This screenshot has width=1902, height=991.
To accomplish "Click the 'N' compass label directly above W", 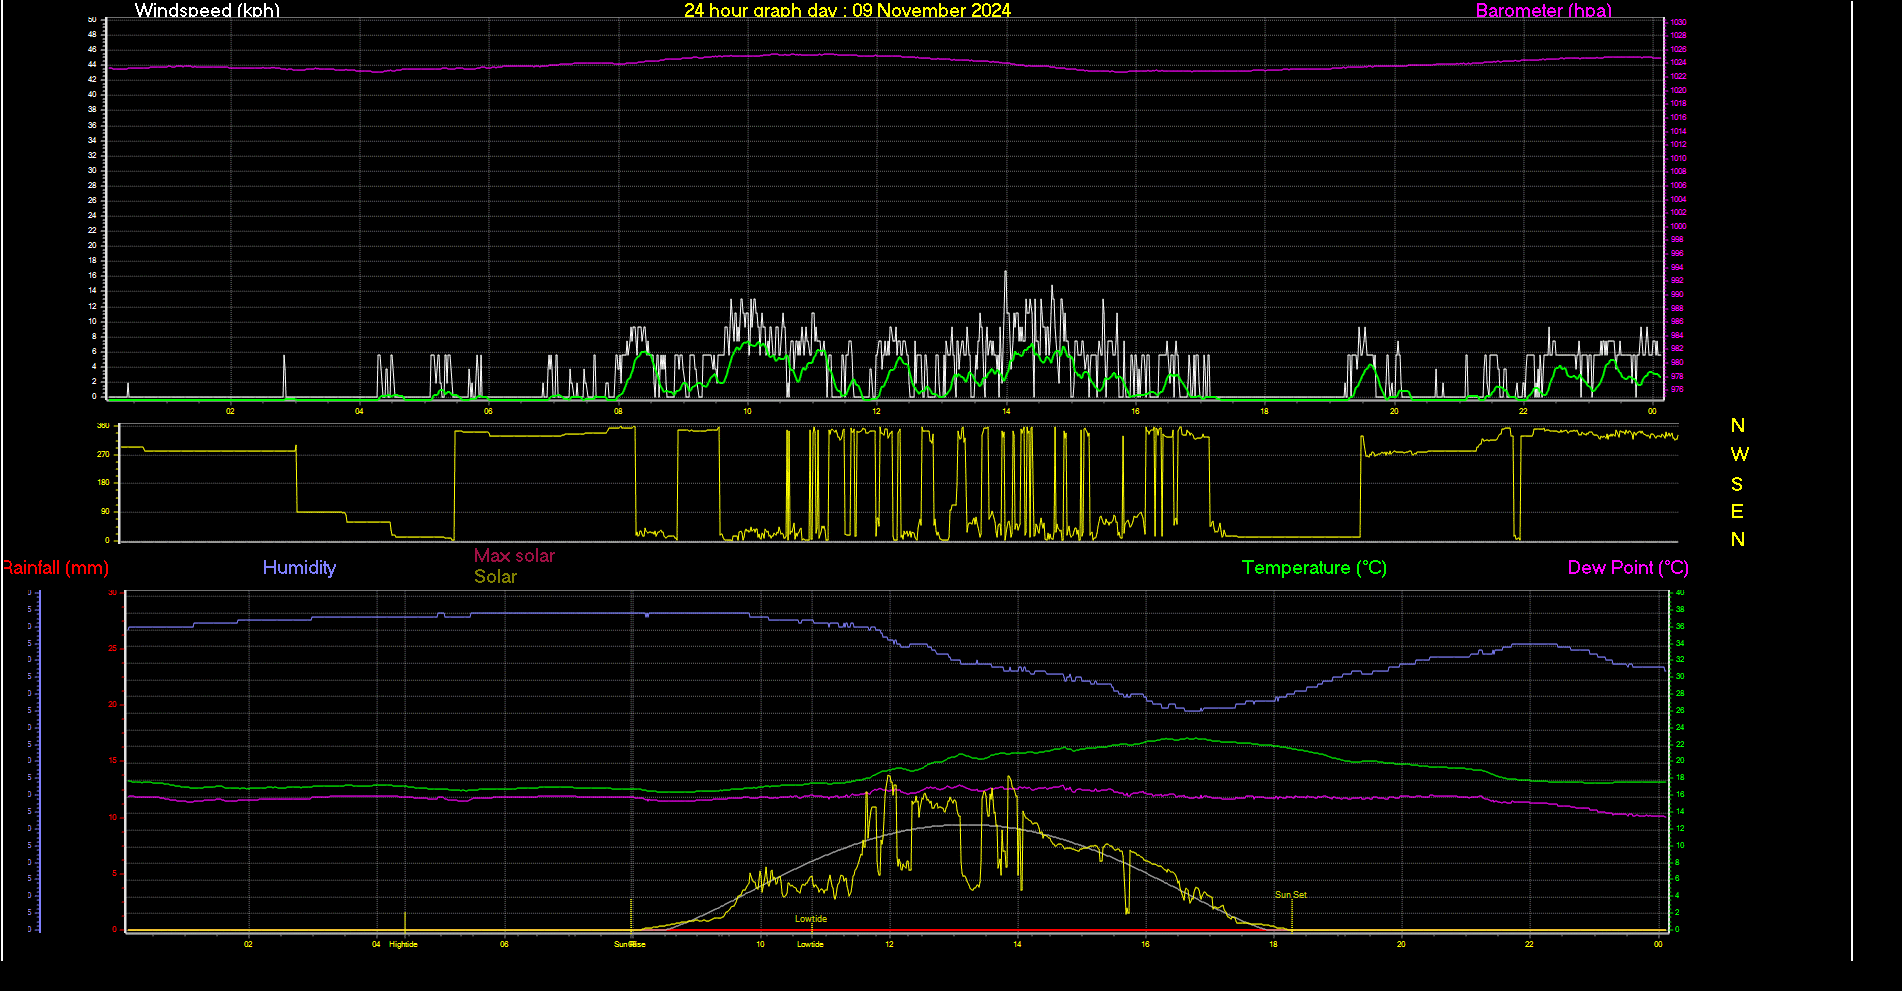I will pos(1738,425).
